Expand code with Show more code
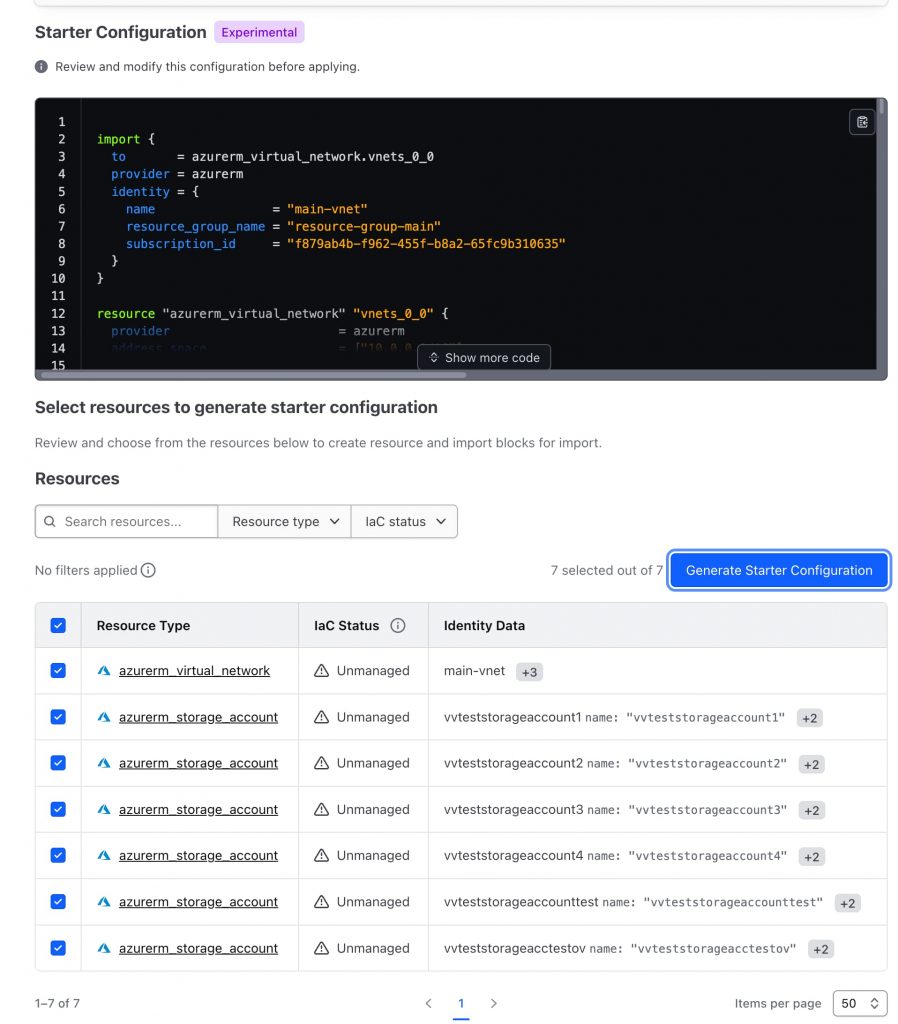 (x=484, y=358)
